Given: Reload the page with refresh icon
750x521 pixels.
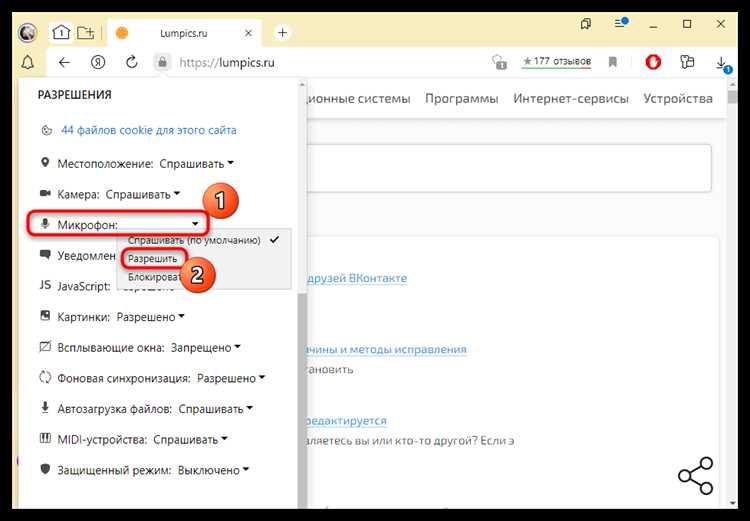Looking at the screenshot, I should click(x=132, y=62).
